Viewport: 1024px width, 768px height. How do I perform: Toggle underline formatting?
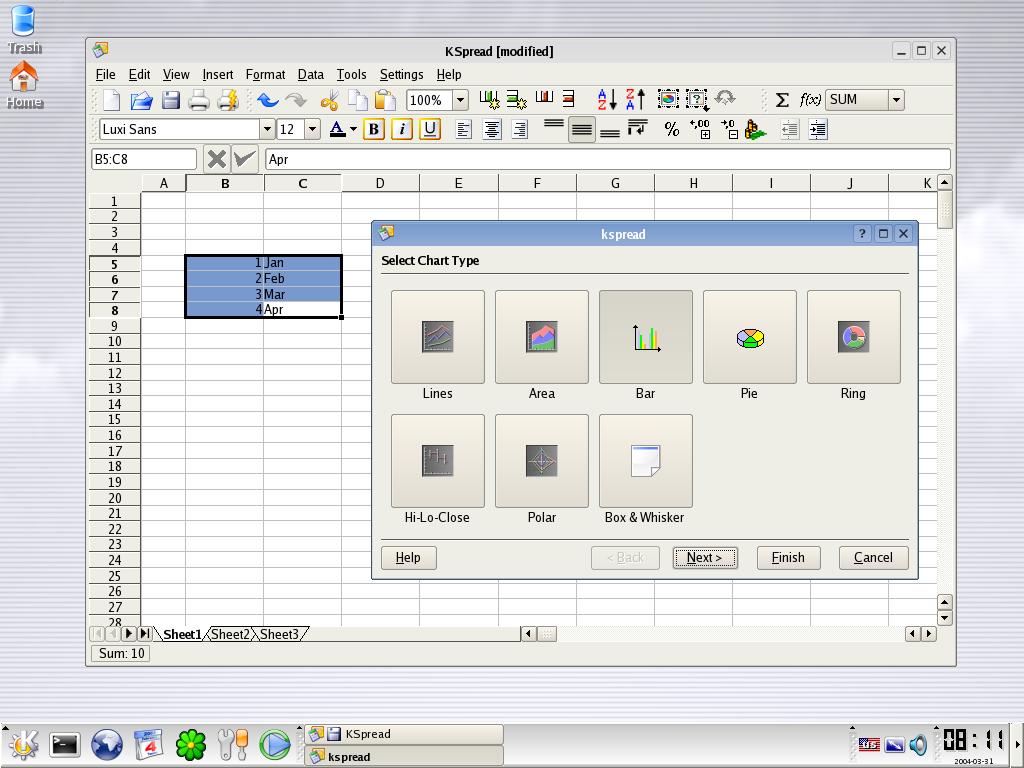click(430, 129)
